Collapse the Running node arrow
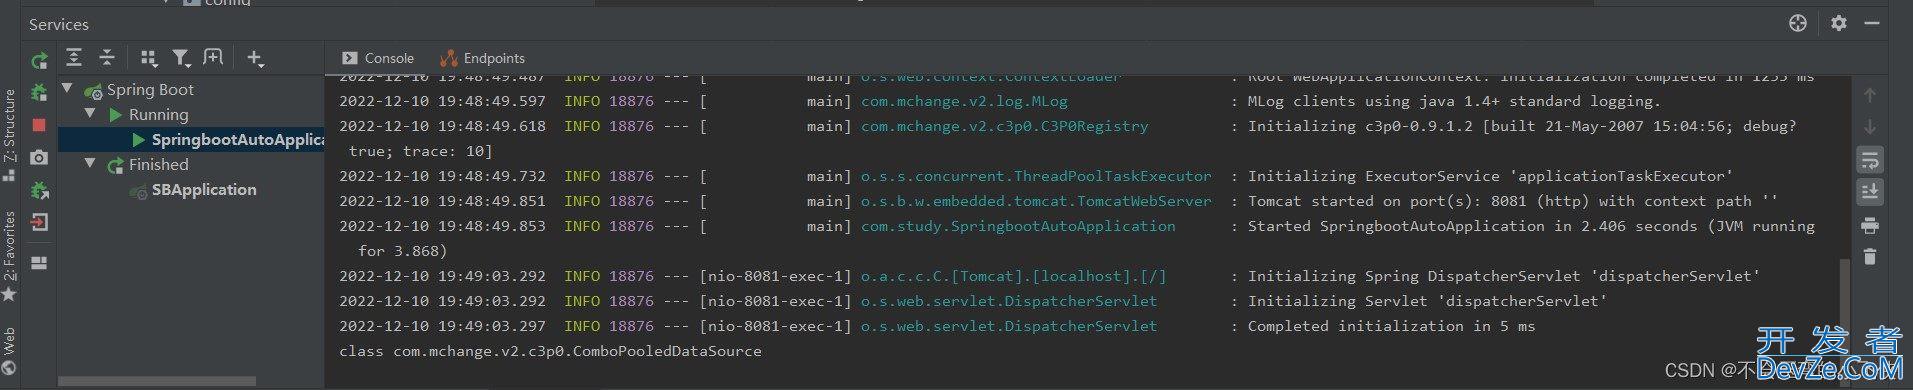The image size is (1913, 390). [x=90, y=114]
